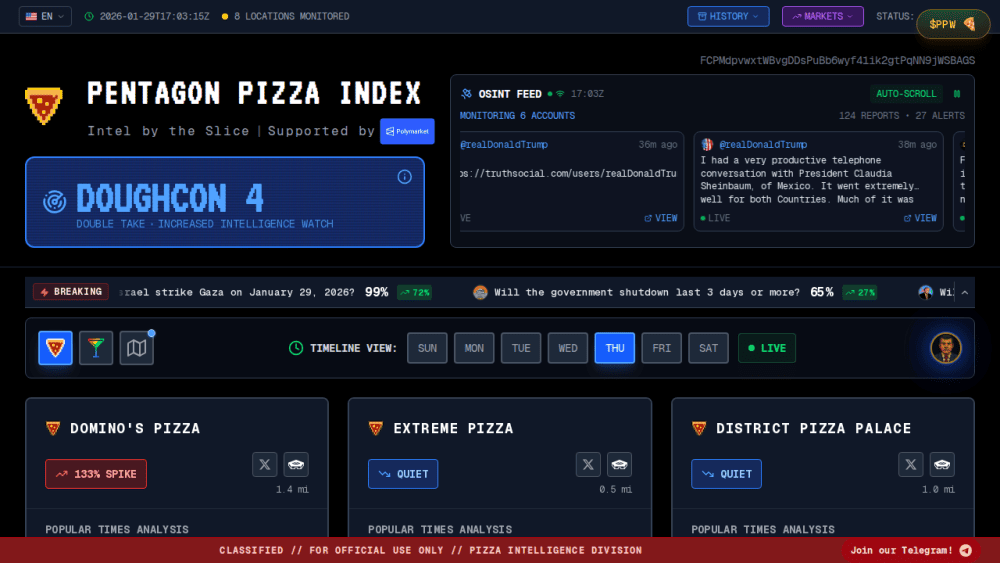Click the timestamp at the top bar
This screenshot has width=1000, height=563.
pos(147,17)
